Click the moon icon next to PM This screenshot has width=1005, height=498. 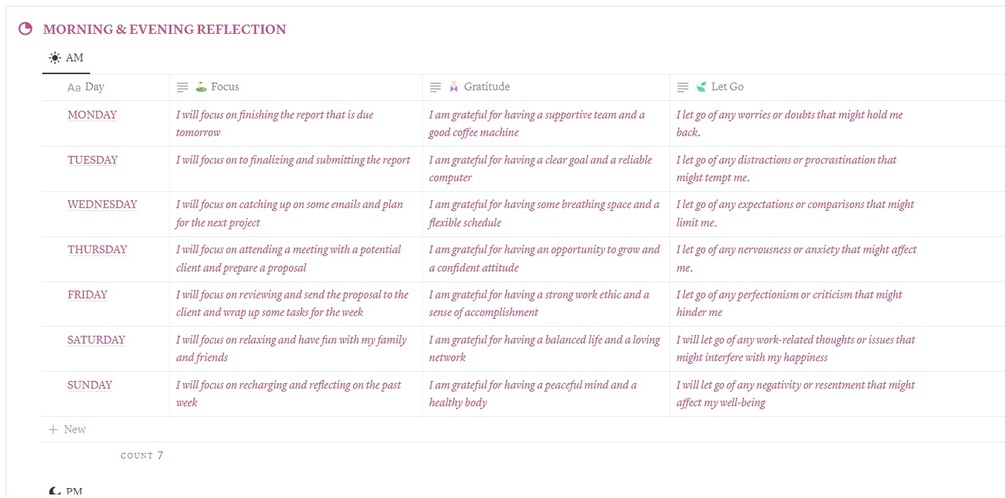54,491
